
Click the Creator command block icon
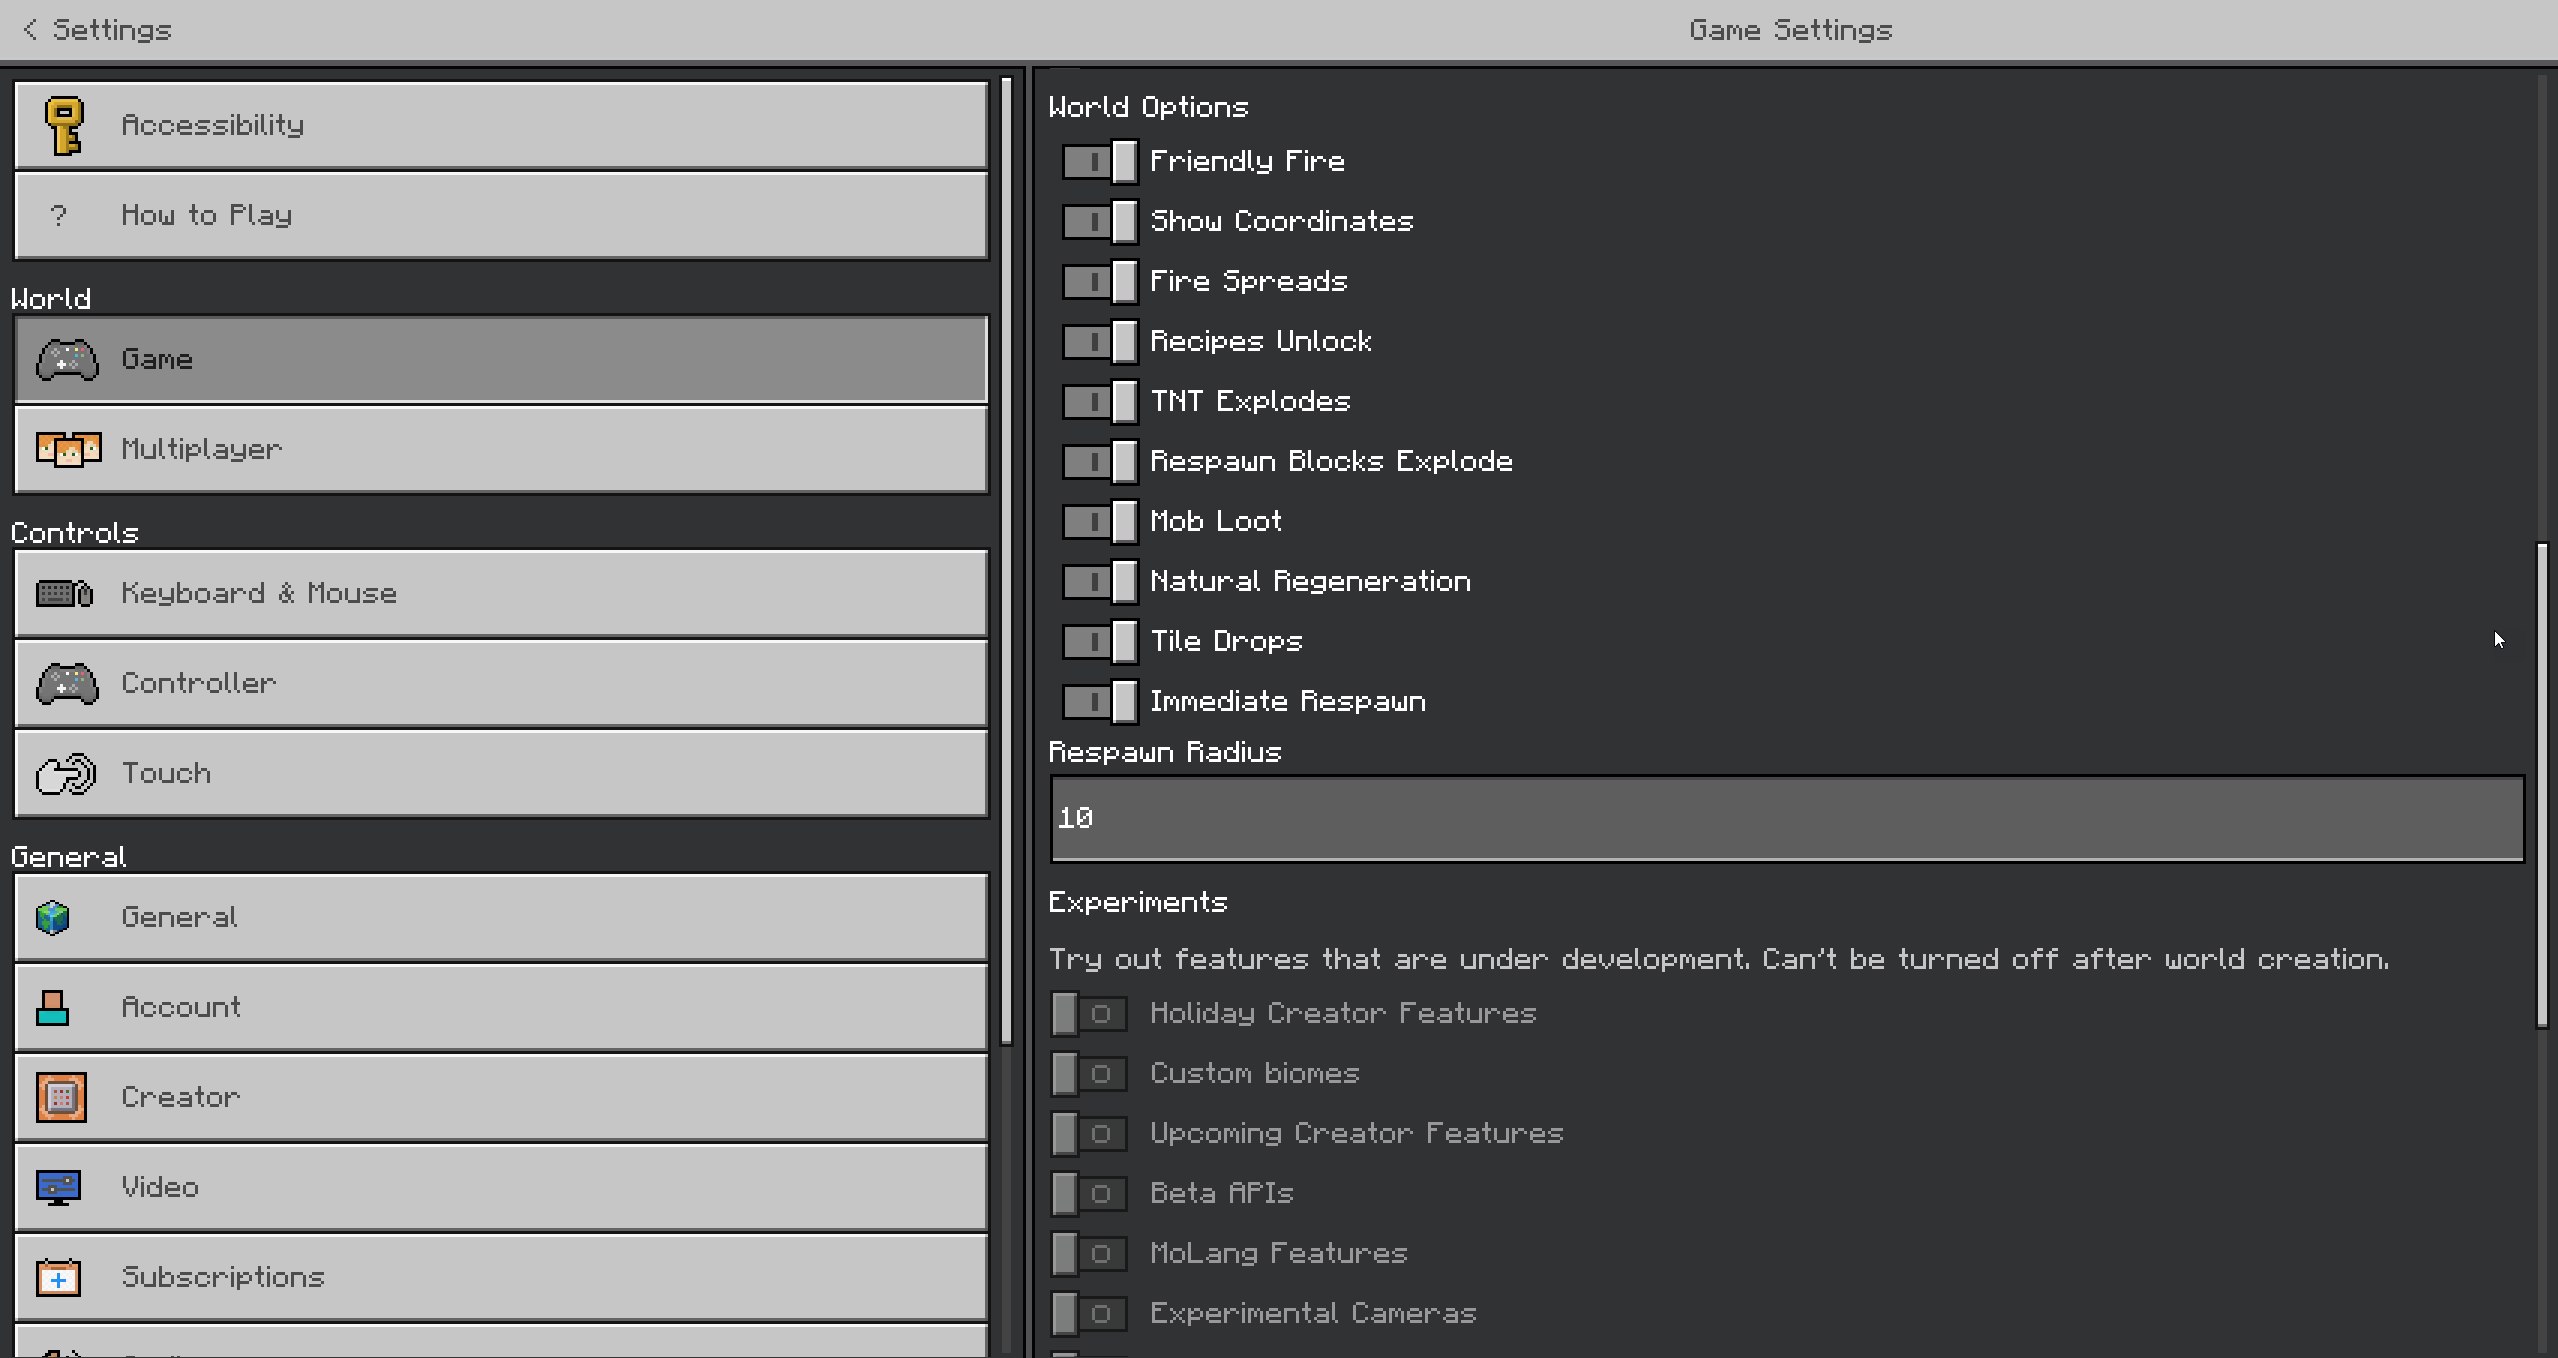pos(61,1098)
